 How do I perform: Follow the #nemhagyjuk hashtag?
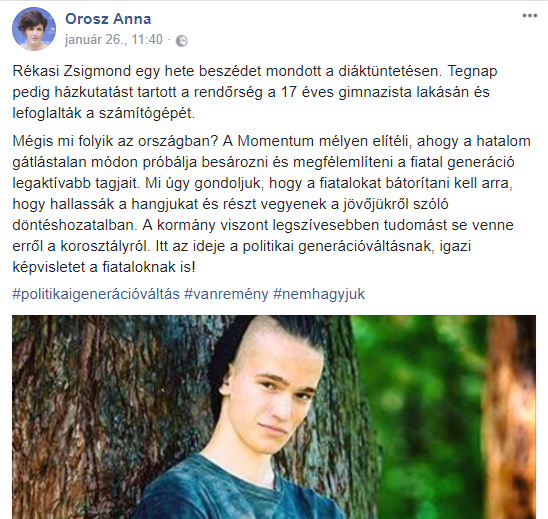(319, 294)
